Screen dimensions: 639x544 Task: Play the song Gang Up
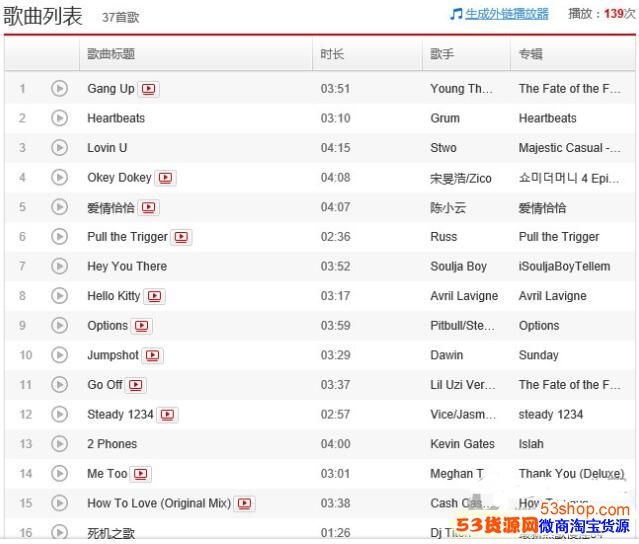tap(59, 89)
